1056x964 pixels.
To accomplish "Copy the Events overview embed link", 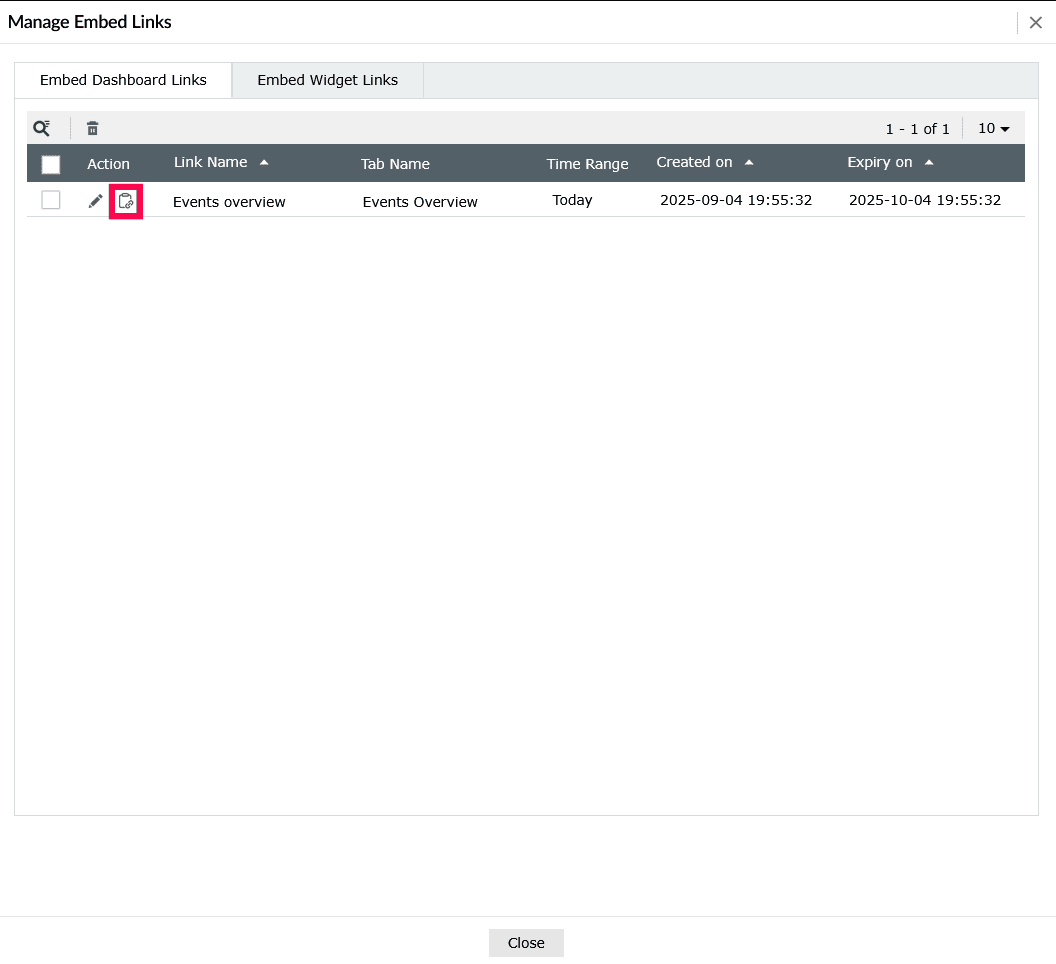I will [x=126, y=201].
